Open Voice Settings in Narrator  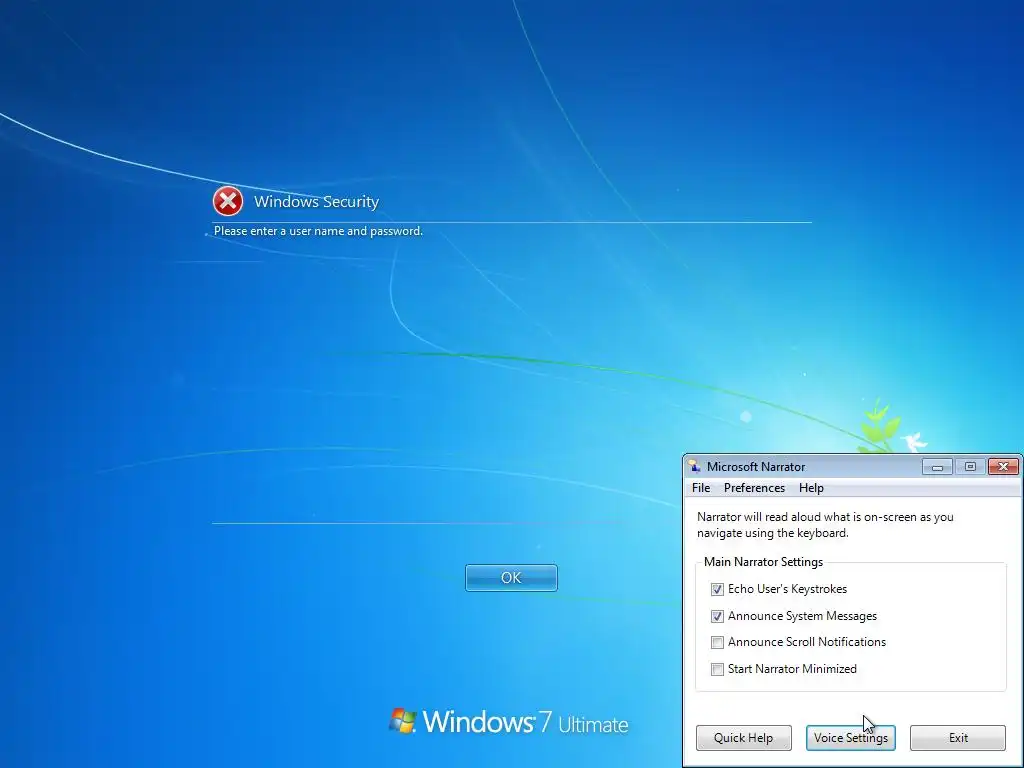(850, 737)
